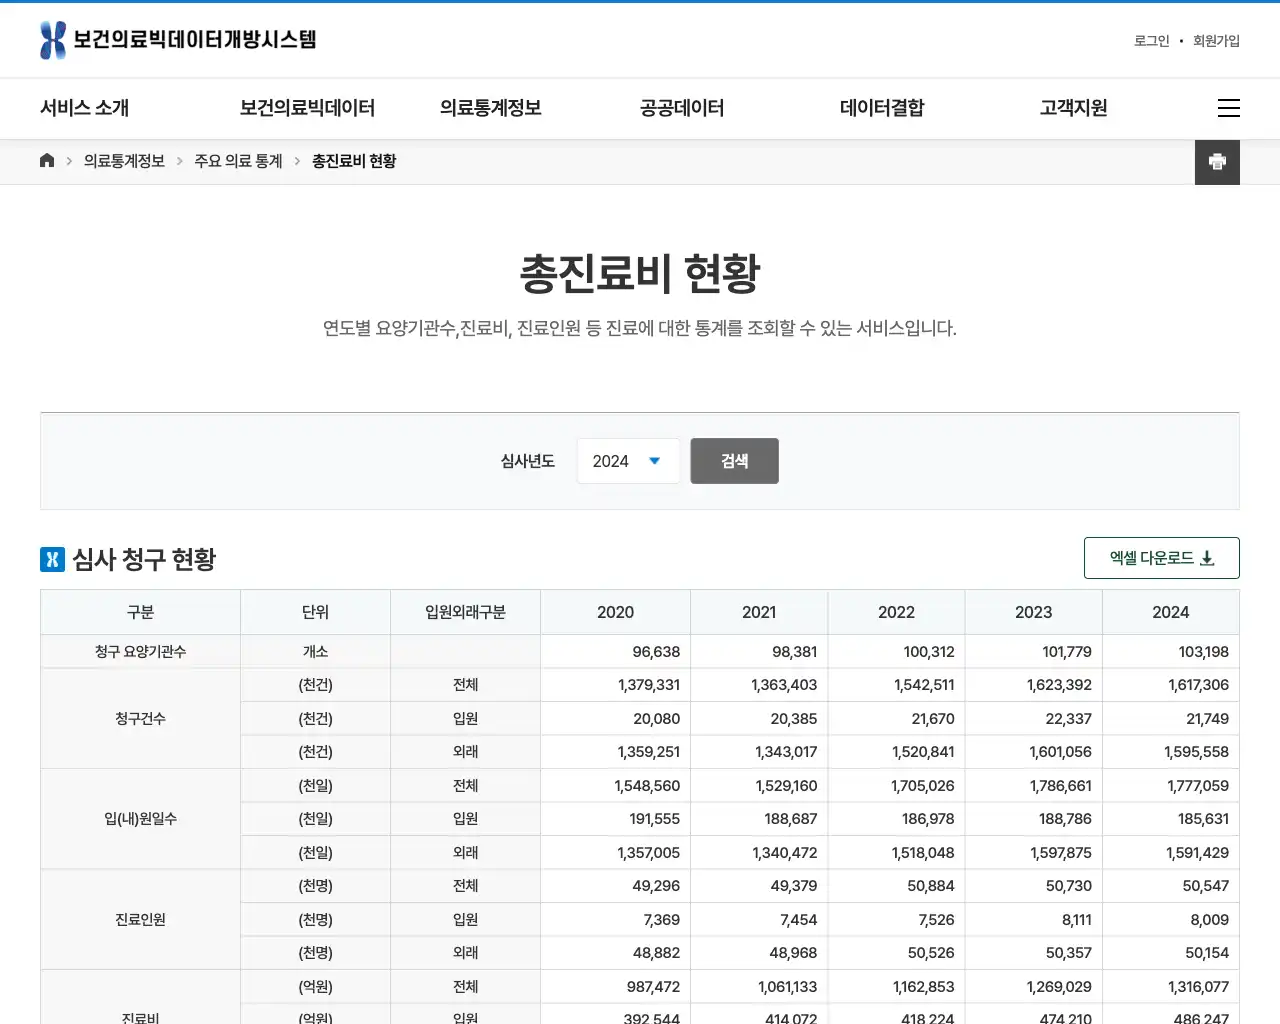1280x1024 pixels.
Task: Open the hamburger menu icon
Action: pyautogui.click(x=1229, y=108)
